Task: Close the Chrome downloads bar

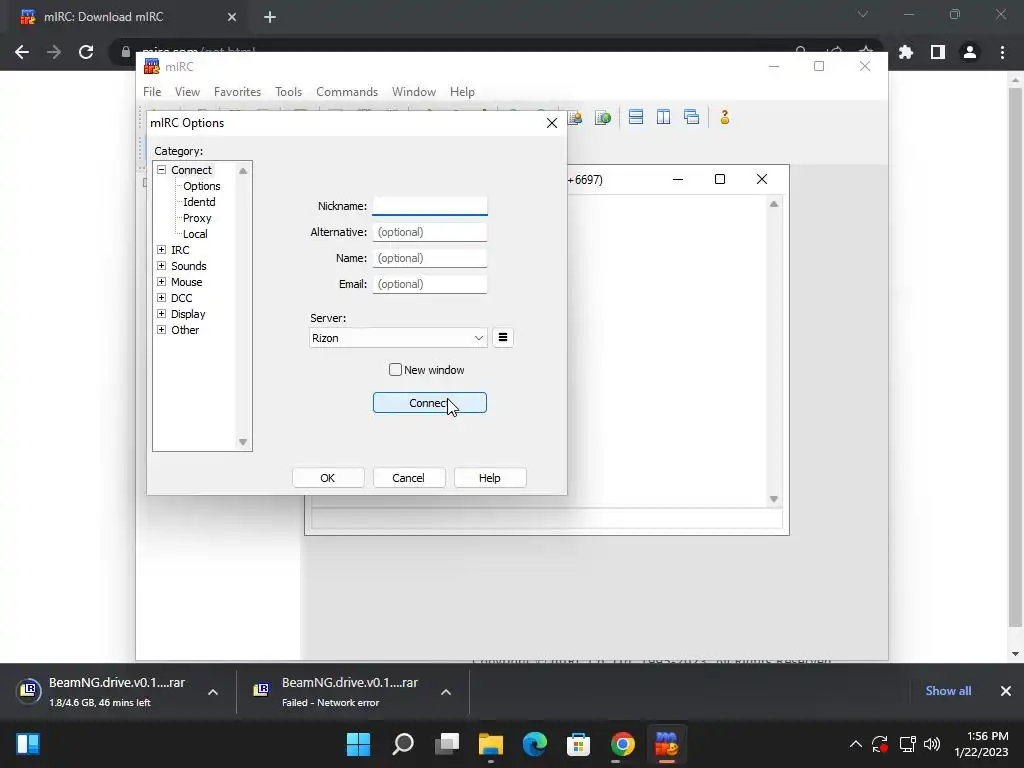Action: [x=1006, y=691]
